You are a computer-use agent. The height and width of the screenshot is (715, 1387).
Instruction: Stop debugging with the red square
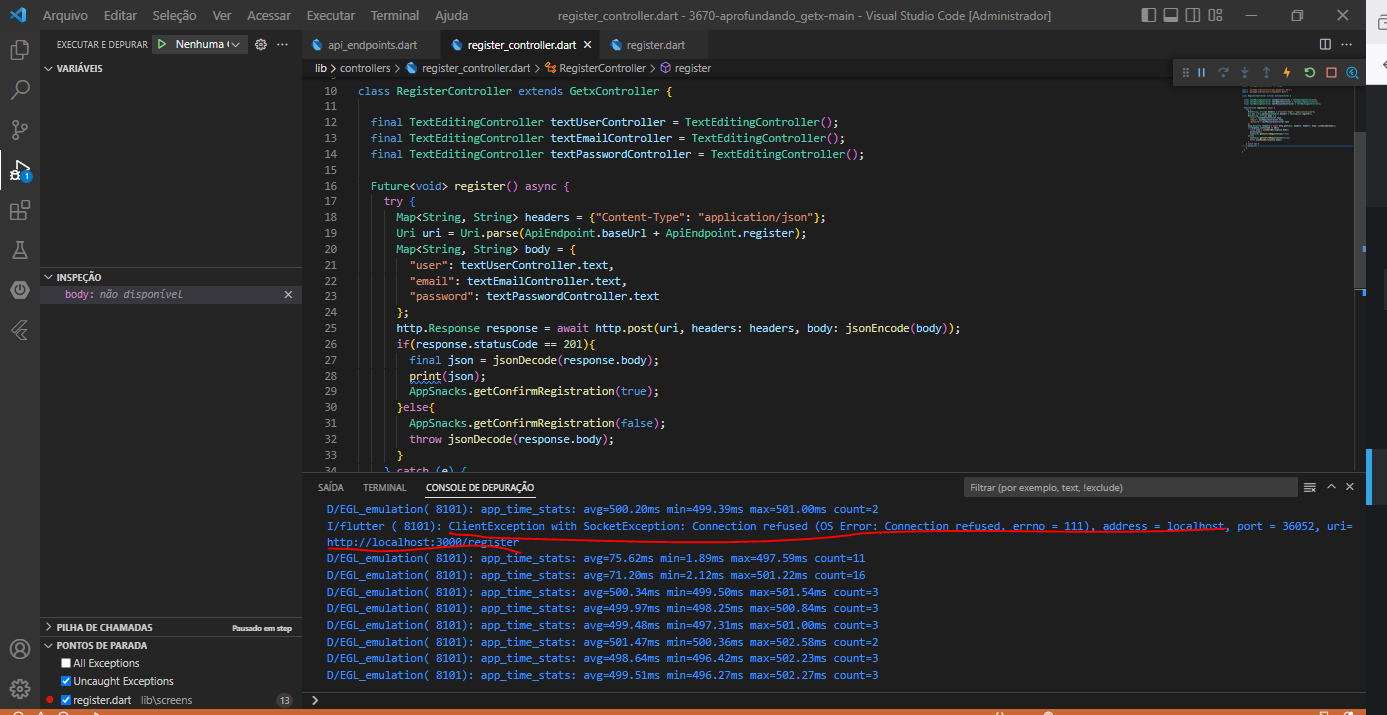tap(1331, 73)
